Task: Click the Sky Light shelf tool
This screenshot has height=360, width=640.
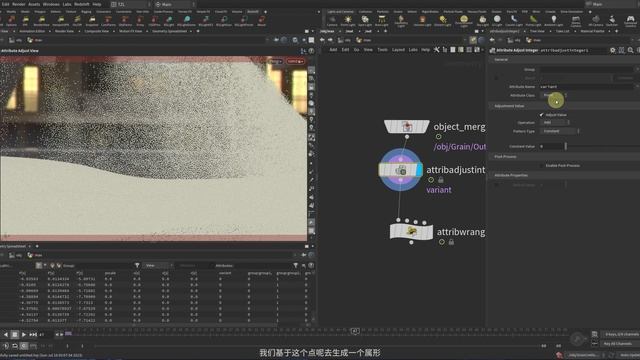Action: click(482, 21)
